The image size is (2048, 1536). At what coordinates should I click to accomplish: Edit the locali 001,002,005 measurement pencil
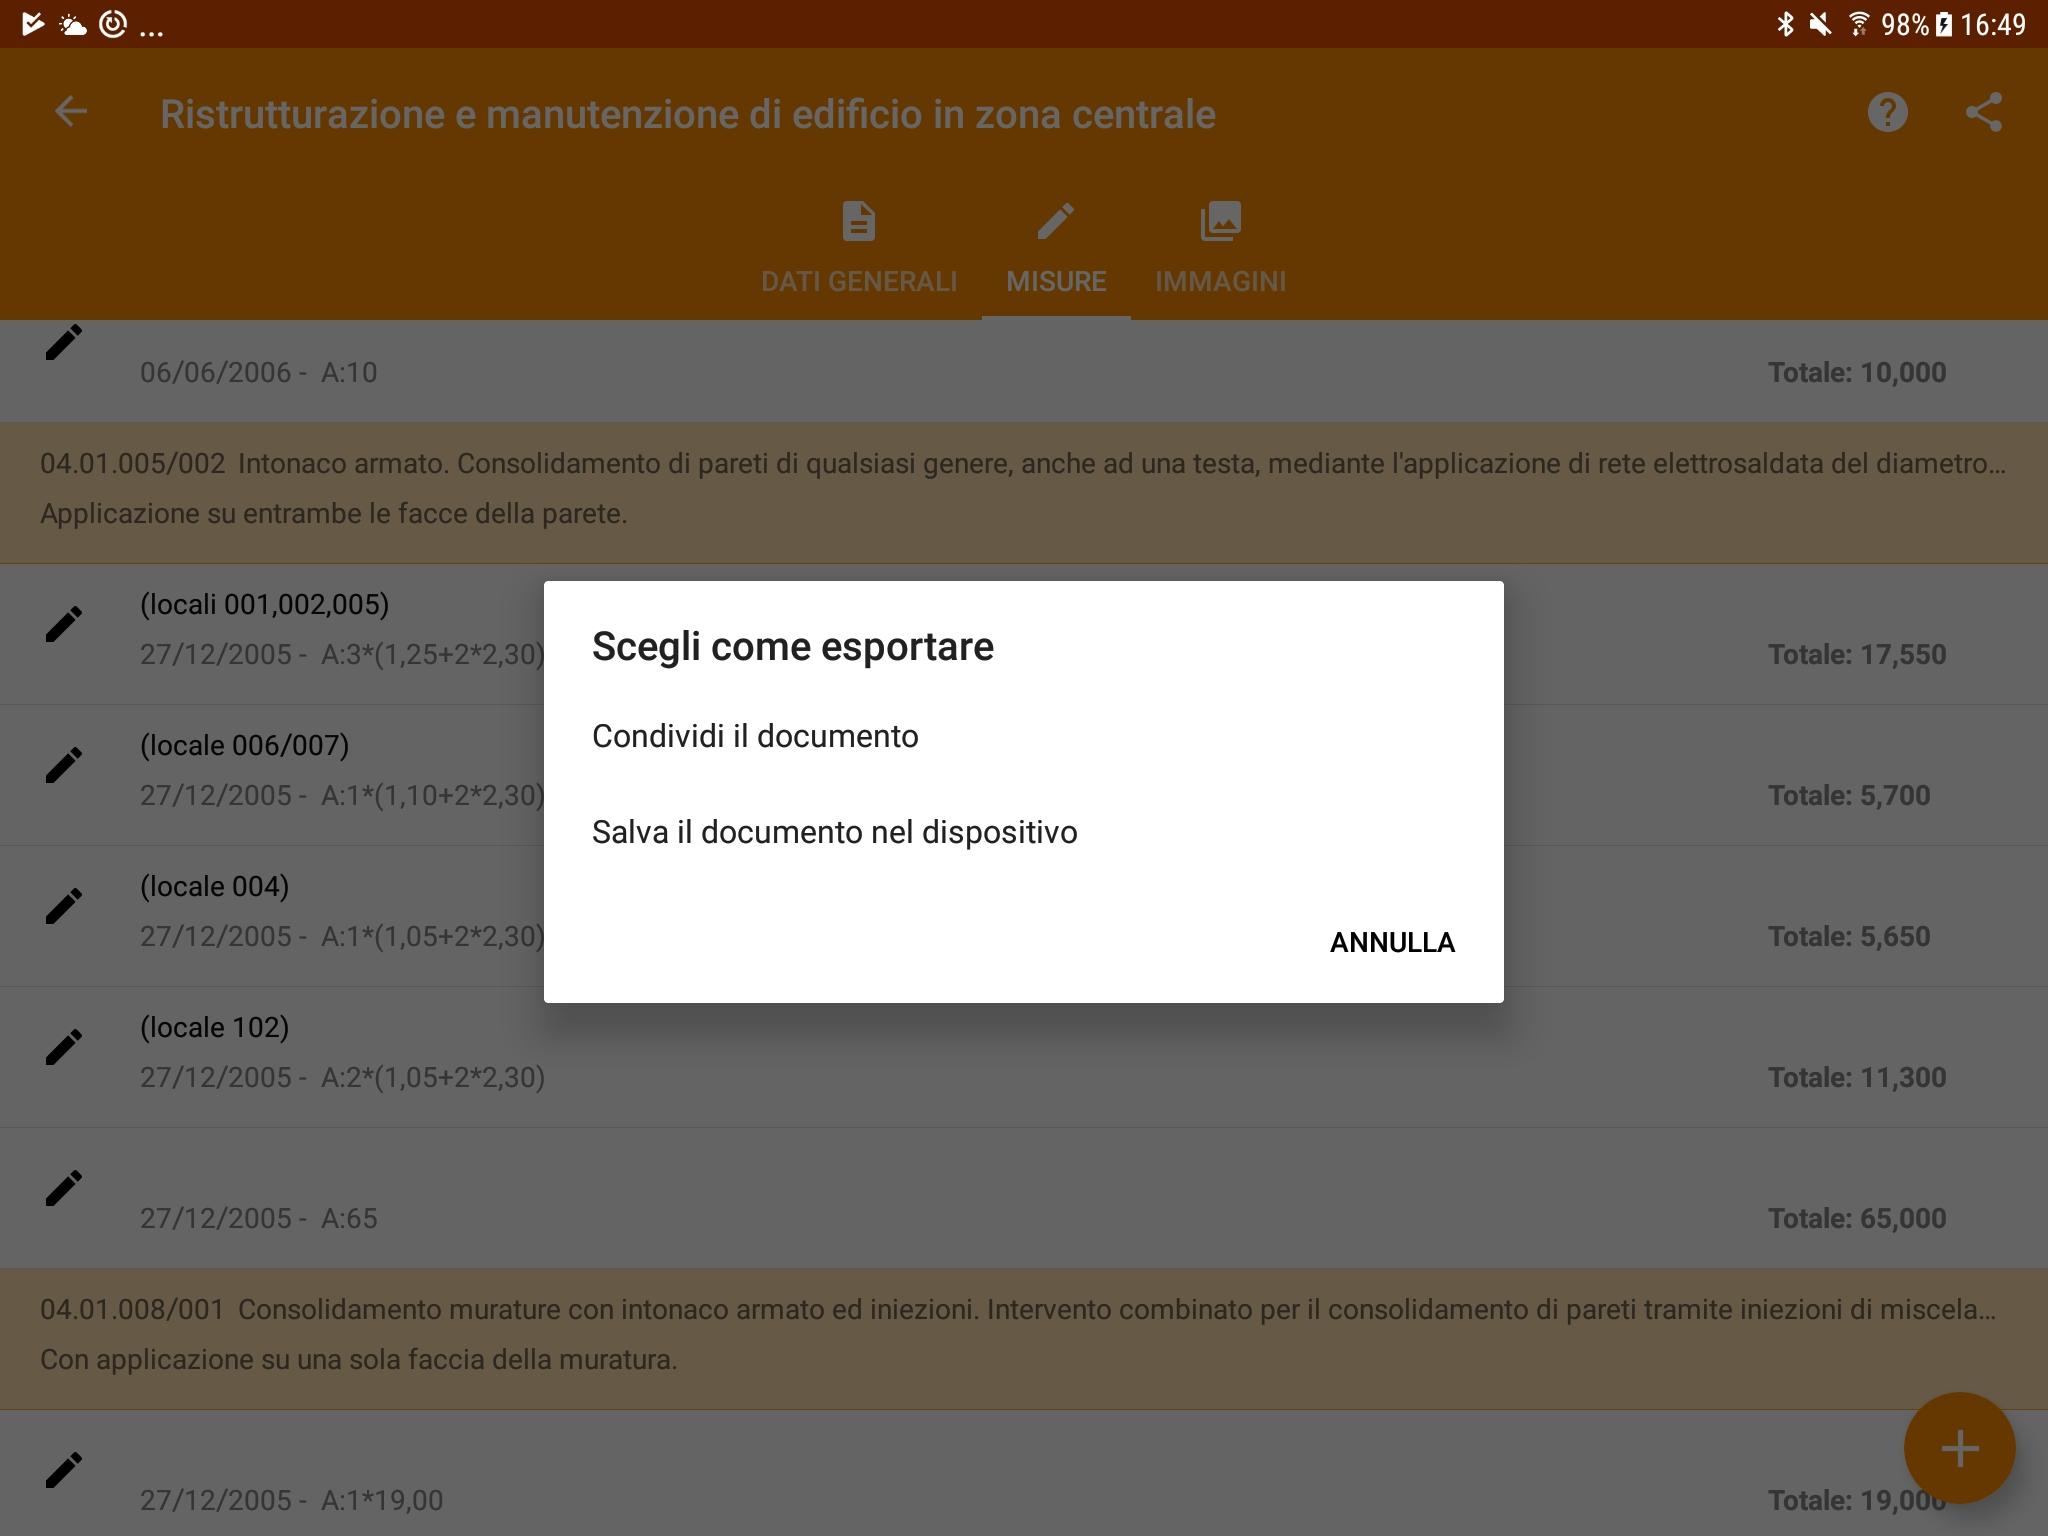pos(64,624)
